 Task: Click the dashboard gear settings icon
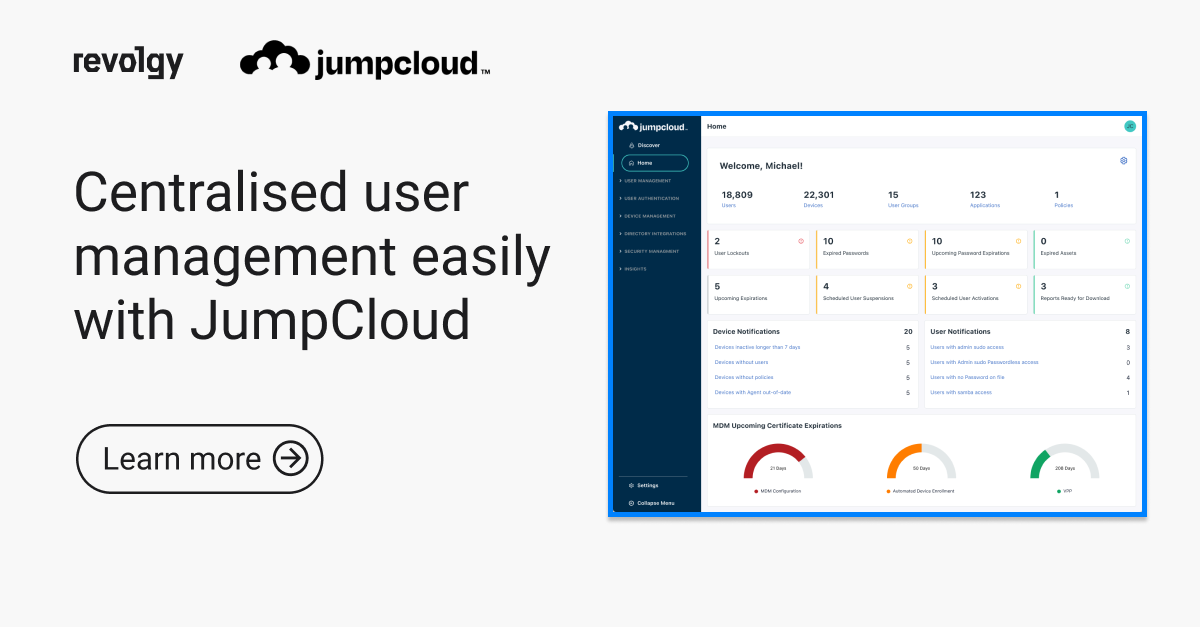tap(1124, 161)
